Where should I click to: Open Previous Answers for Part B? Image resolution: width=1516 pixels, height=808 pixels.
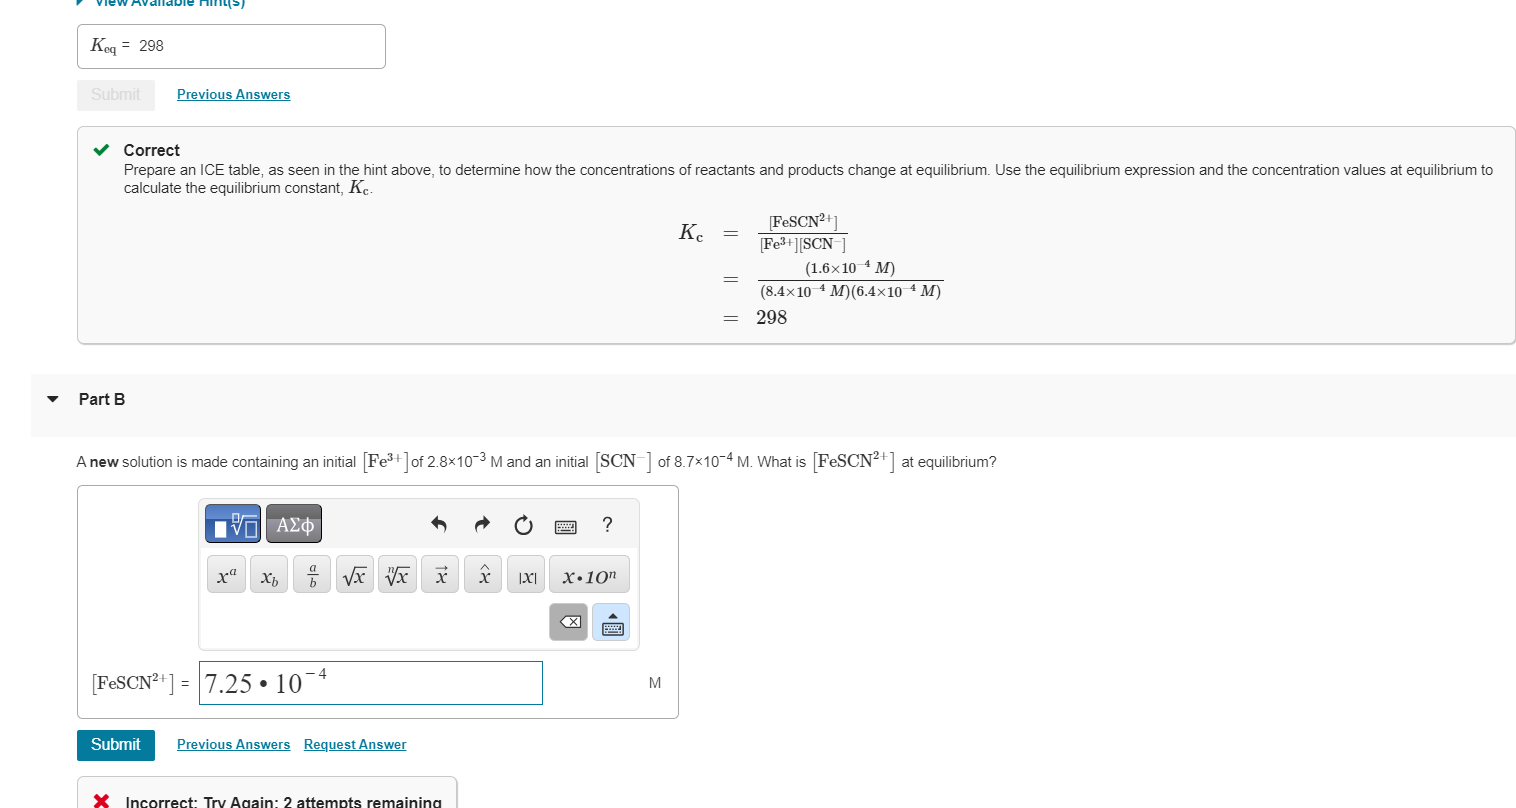(233, 744)
